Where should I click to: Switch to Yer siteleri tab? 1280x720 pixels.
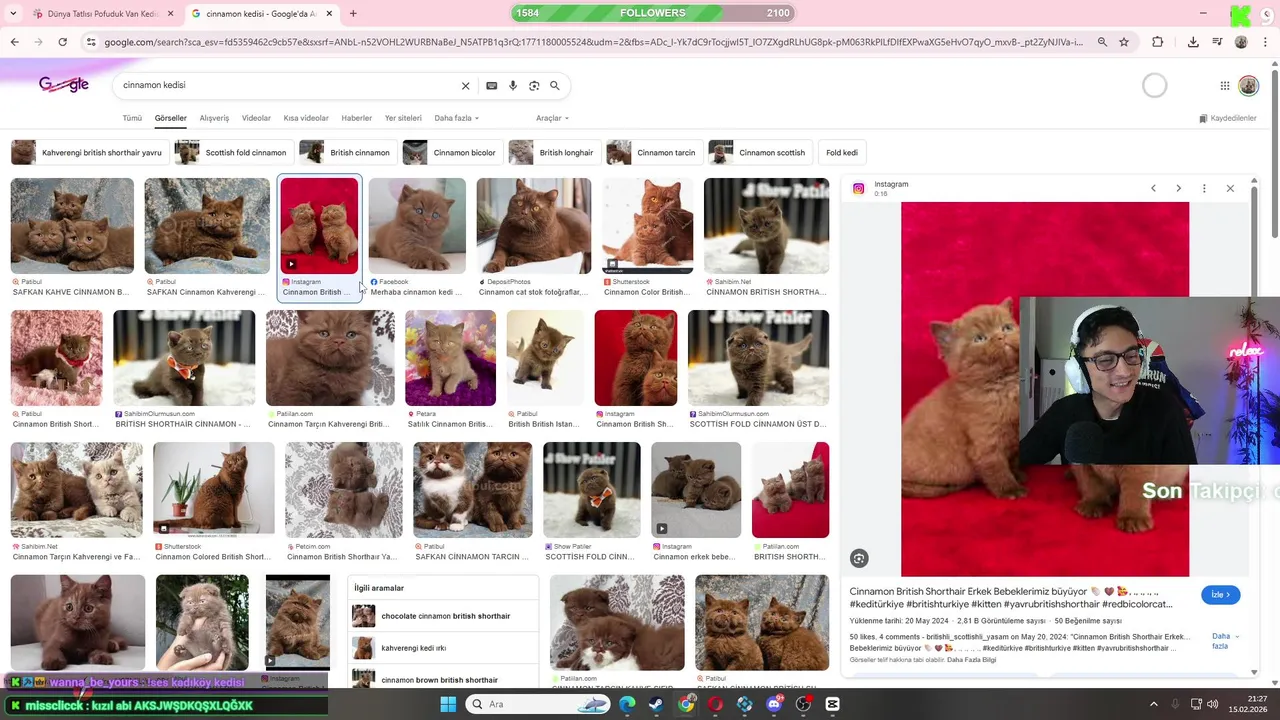click(403, 118)
